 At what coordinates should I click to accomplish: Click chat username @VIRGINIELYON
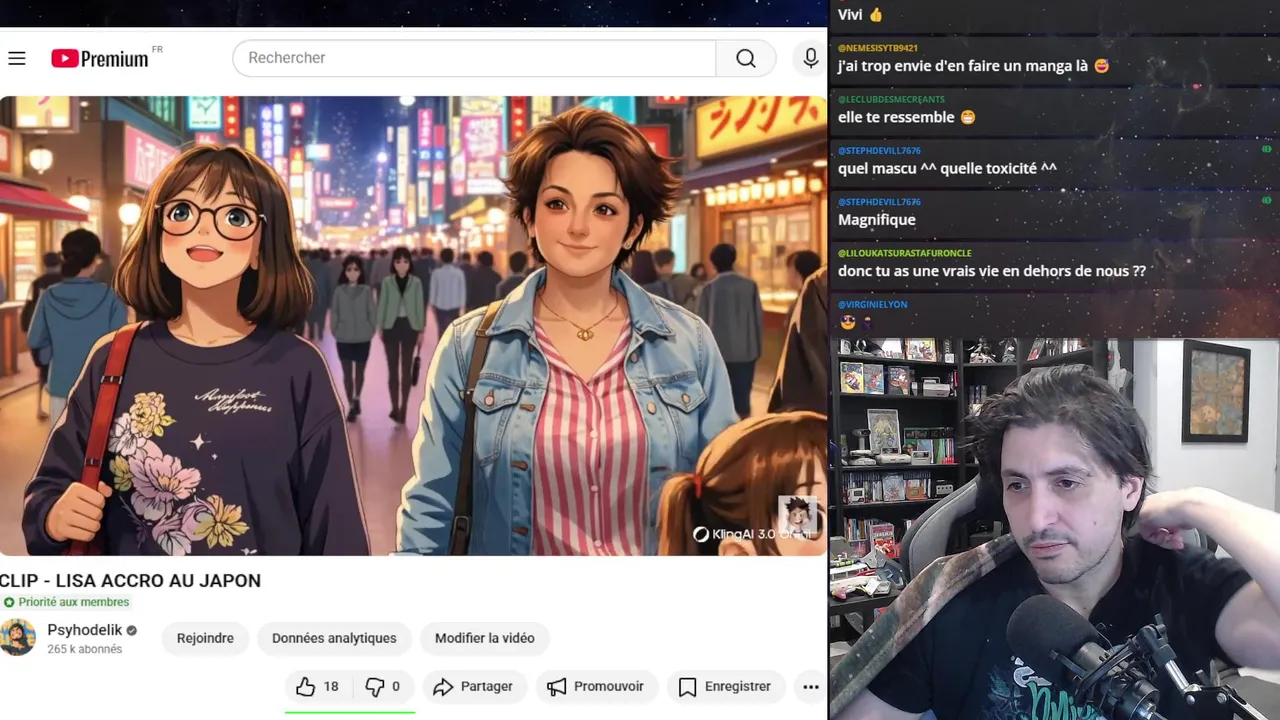(872, 304)
